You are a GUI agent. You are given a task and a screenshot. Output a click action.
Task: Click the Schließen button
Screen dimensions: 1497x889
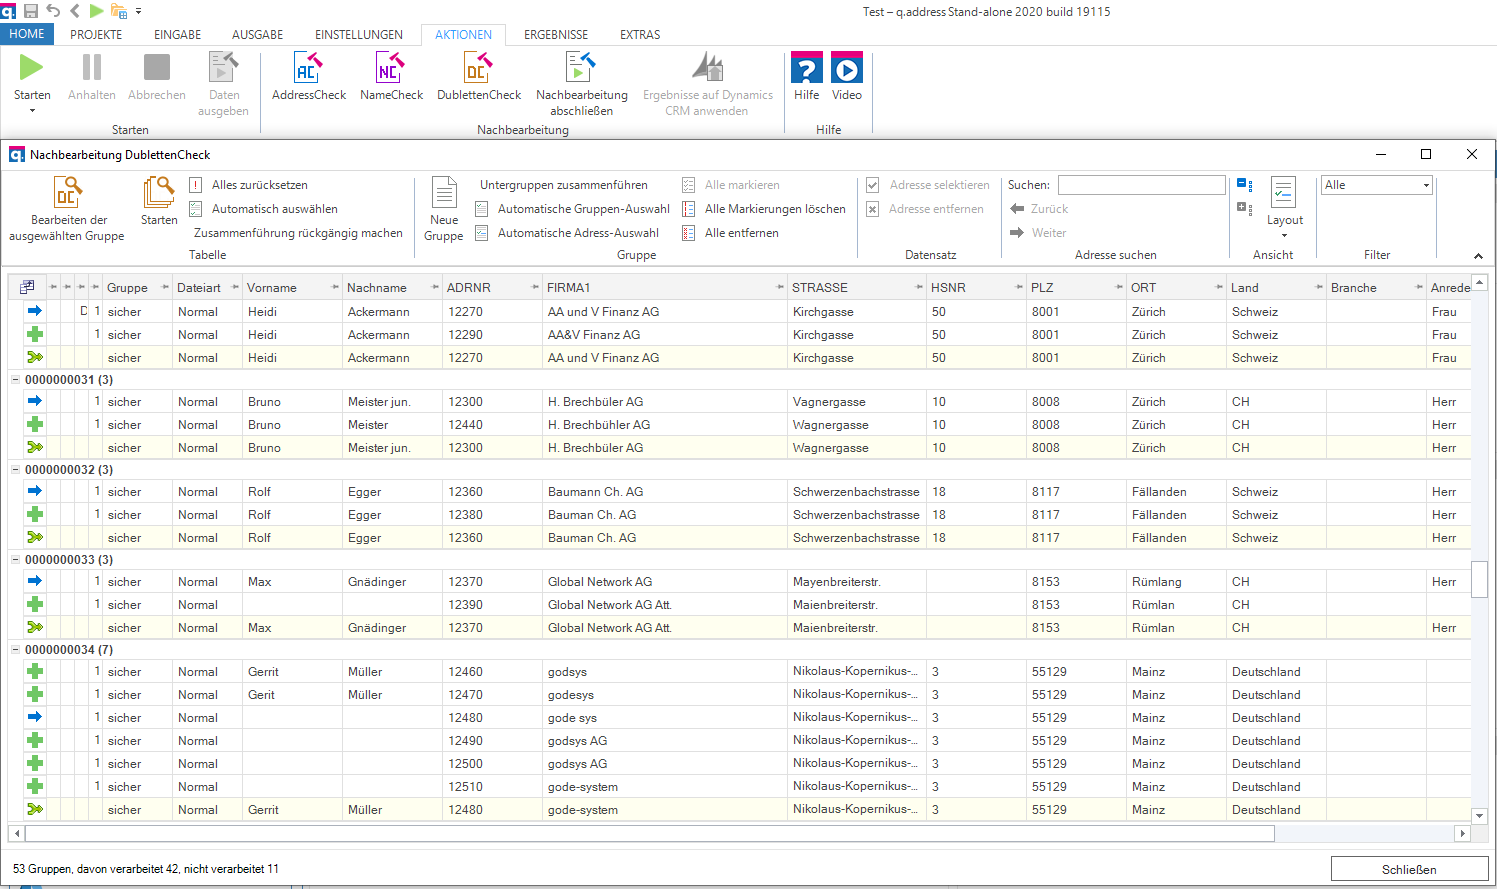(1410, 869)
